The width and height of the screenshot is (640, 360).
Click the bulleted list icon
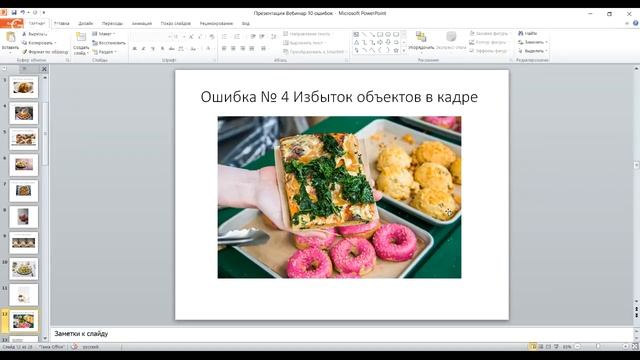click(224, 37)
